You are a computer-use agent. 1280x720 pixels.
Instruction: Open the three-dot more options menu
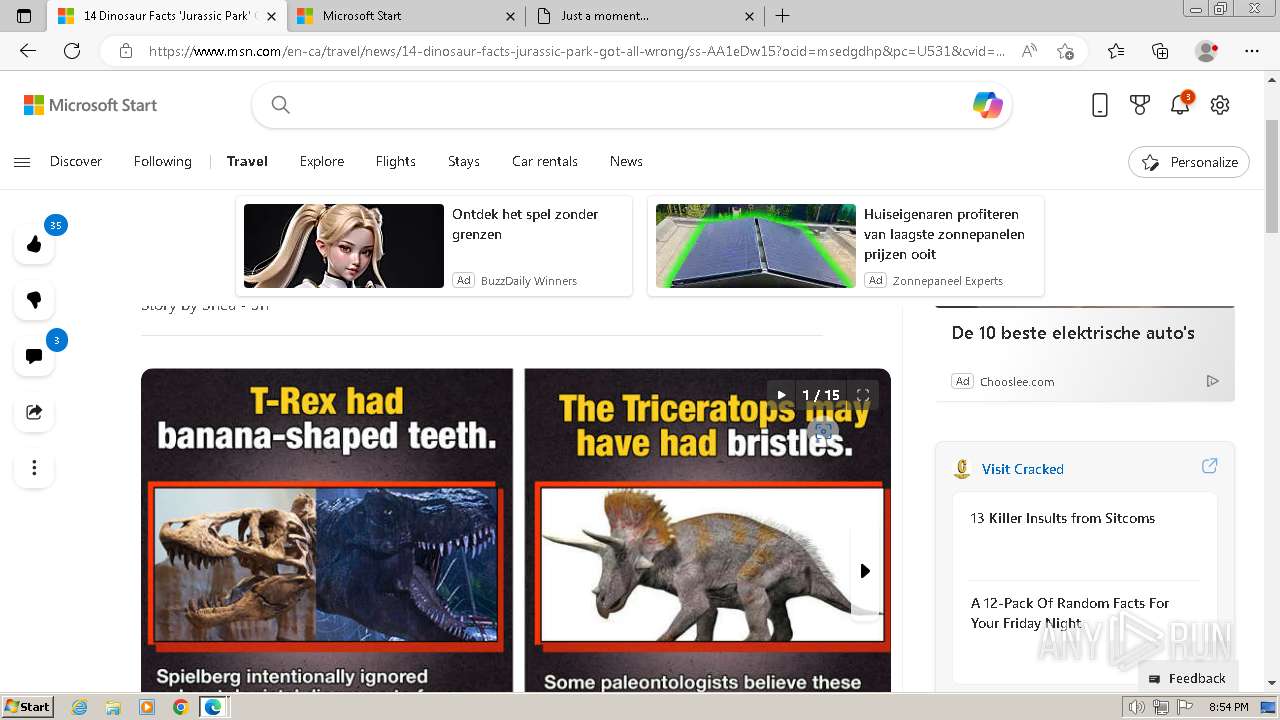(x=34, y=468)
